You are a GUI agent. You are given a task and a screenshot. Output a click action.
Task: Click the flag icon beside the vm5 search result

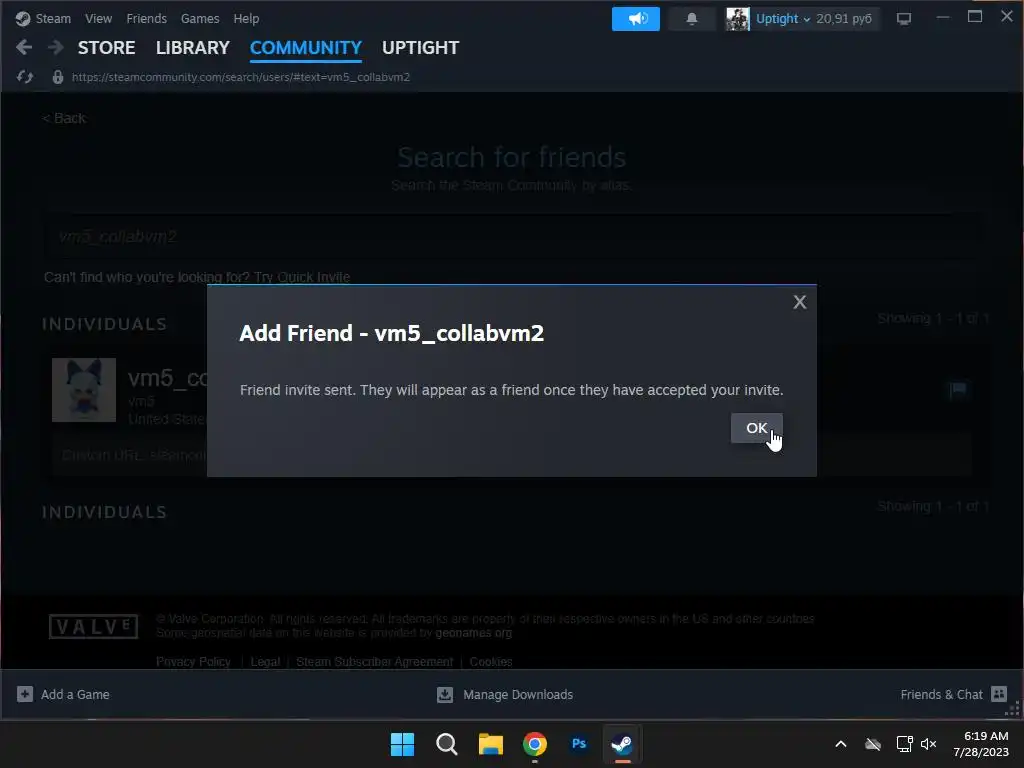coord(957,390)
